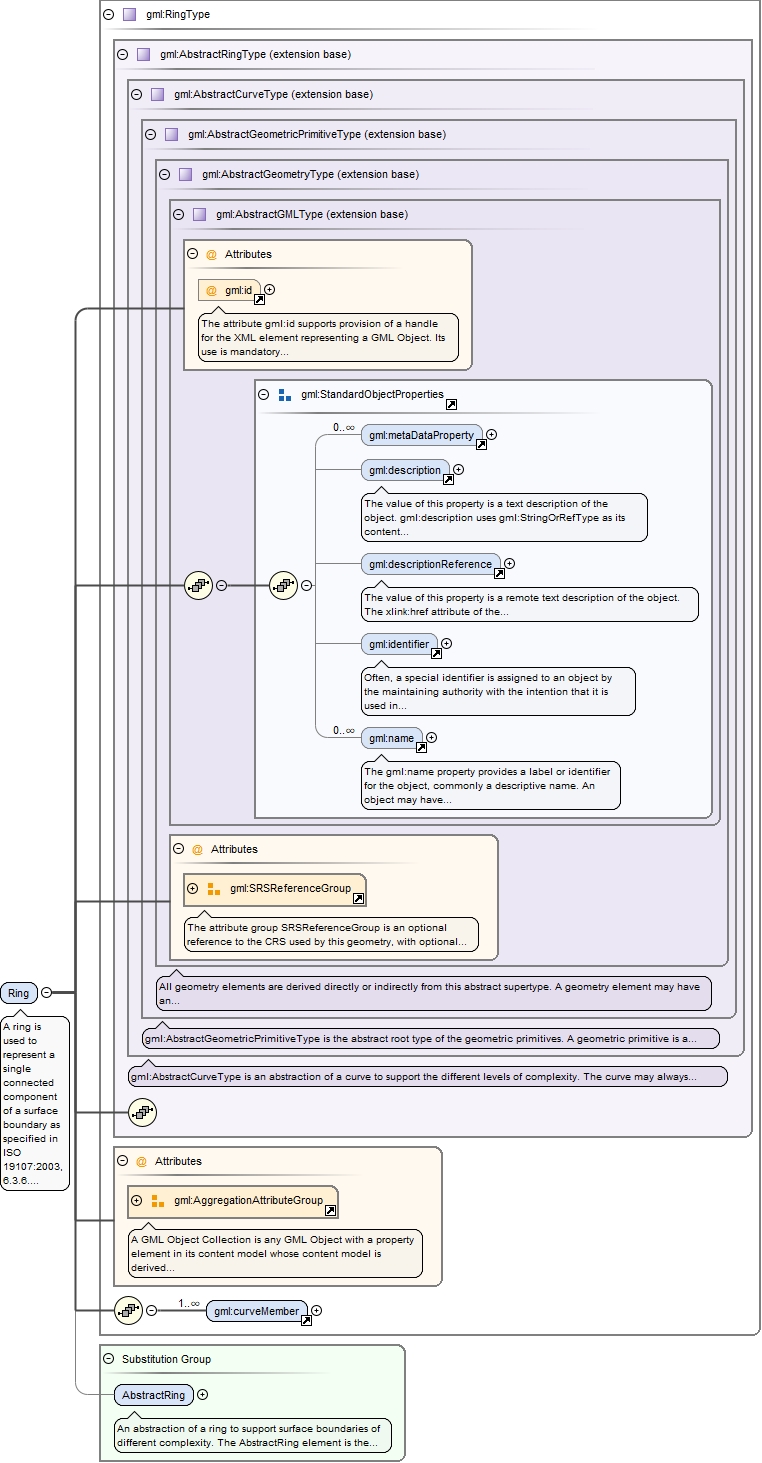Collapse the gml:AbstractGMLType extension base
This screenshot has height=1463, width=762.
click(178, 214)
